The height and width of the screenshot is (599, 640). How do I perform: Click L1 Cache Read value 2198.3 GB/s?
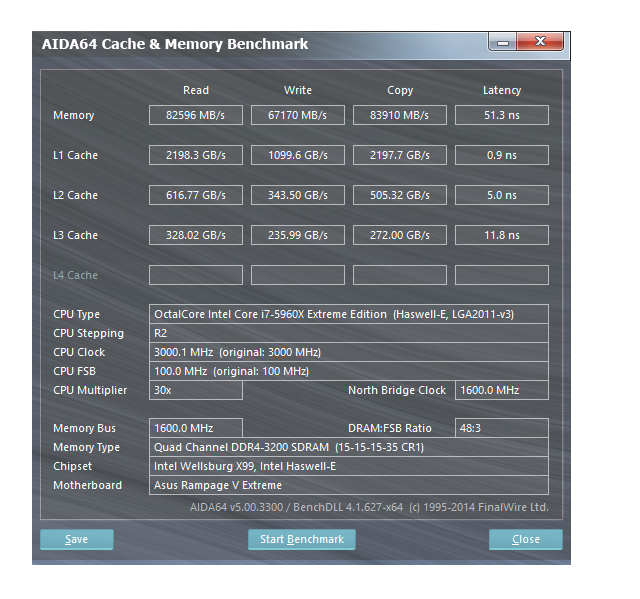coord(196,155)
